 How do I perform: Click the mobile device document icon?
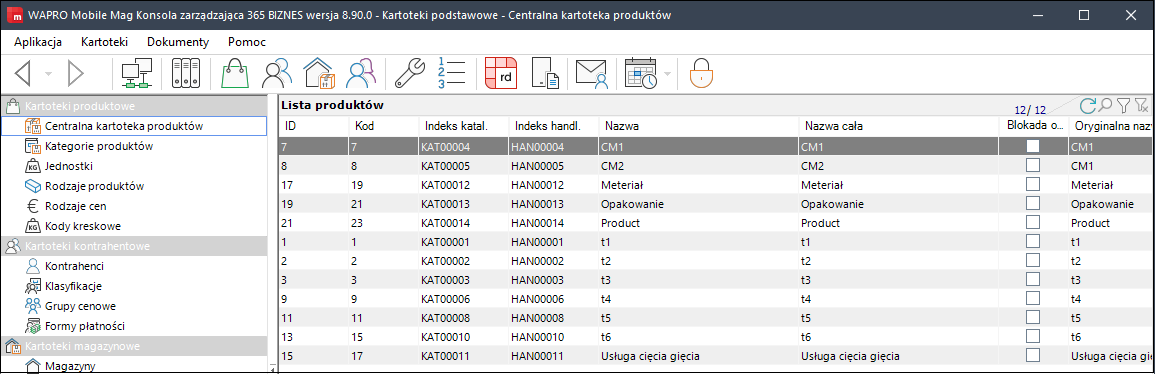[x=546, y=74]
